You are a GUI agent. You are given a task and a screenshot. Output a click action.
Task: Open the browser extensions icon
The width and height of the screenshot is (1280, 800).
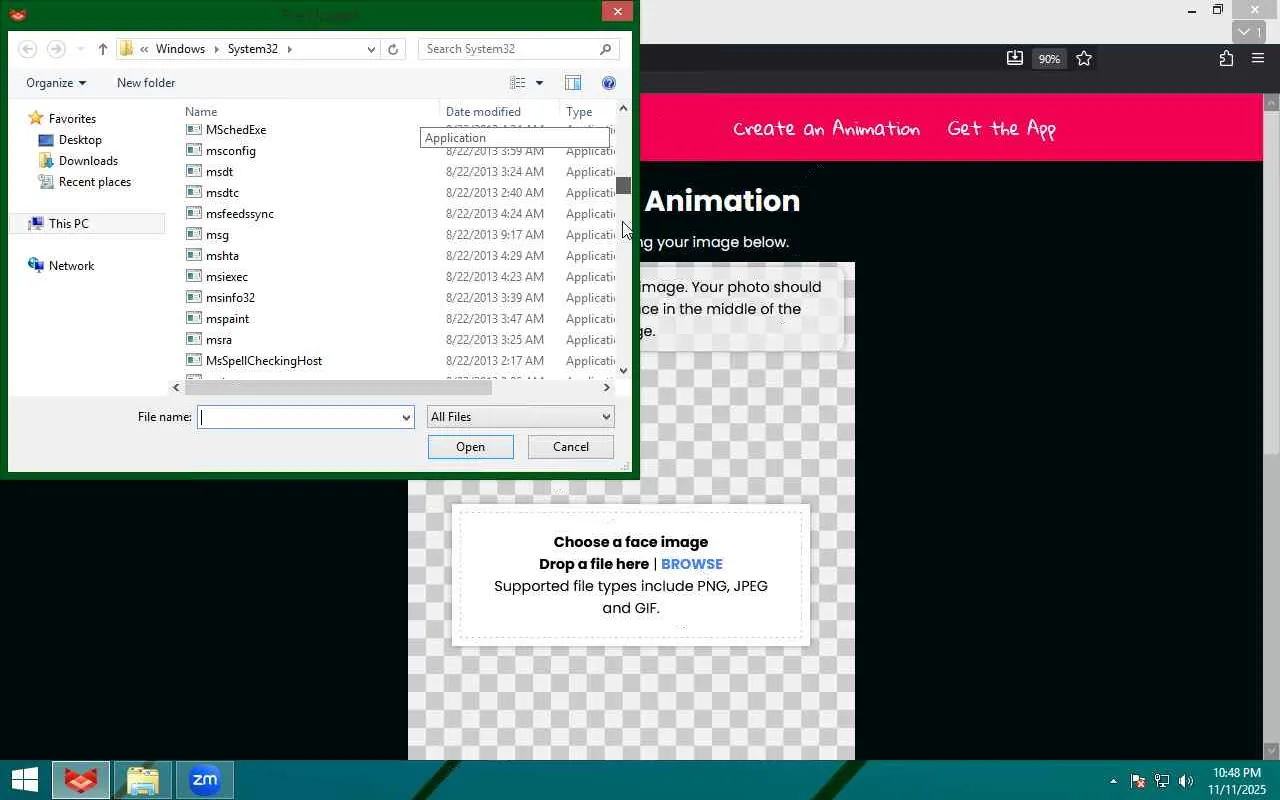(1226, 58)
